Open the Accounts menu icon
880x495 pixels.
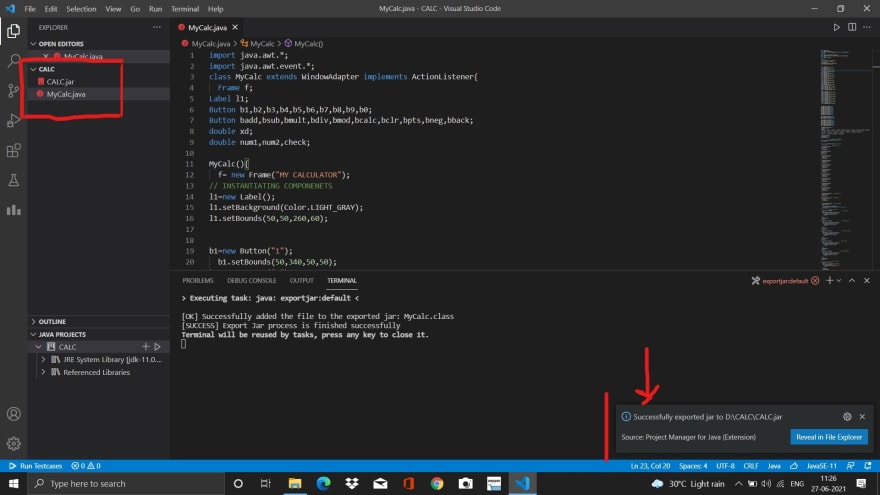click(x=13, y=414)
